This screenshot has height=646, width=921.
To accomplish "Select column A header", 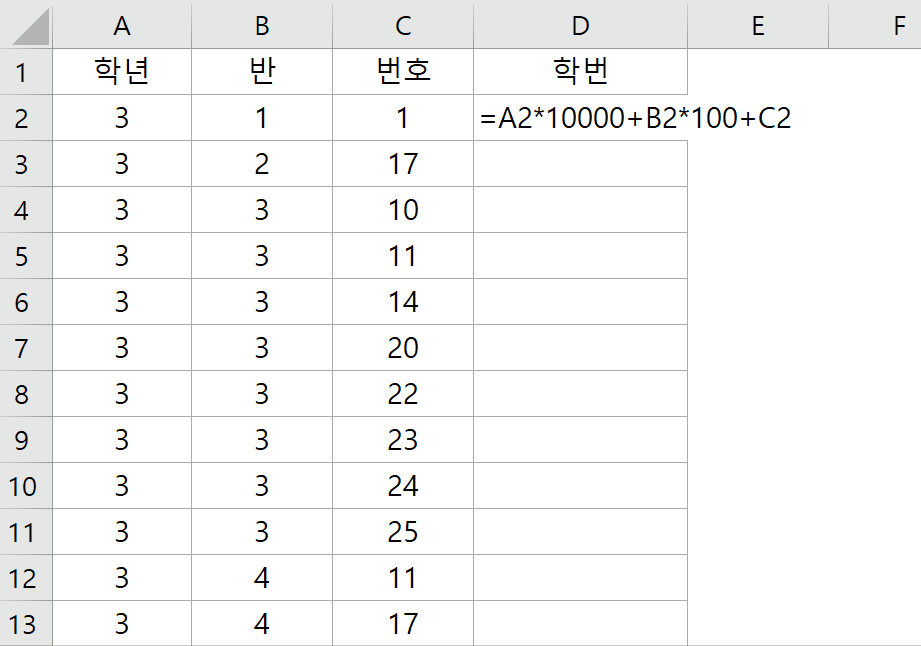I will point(122,25).
